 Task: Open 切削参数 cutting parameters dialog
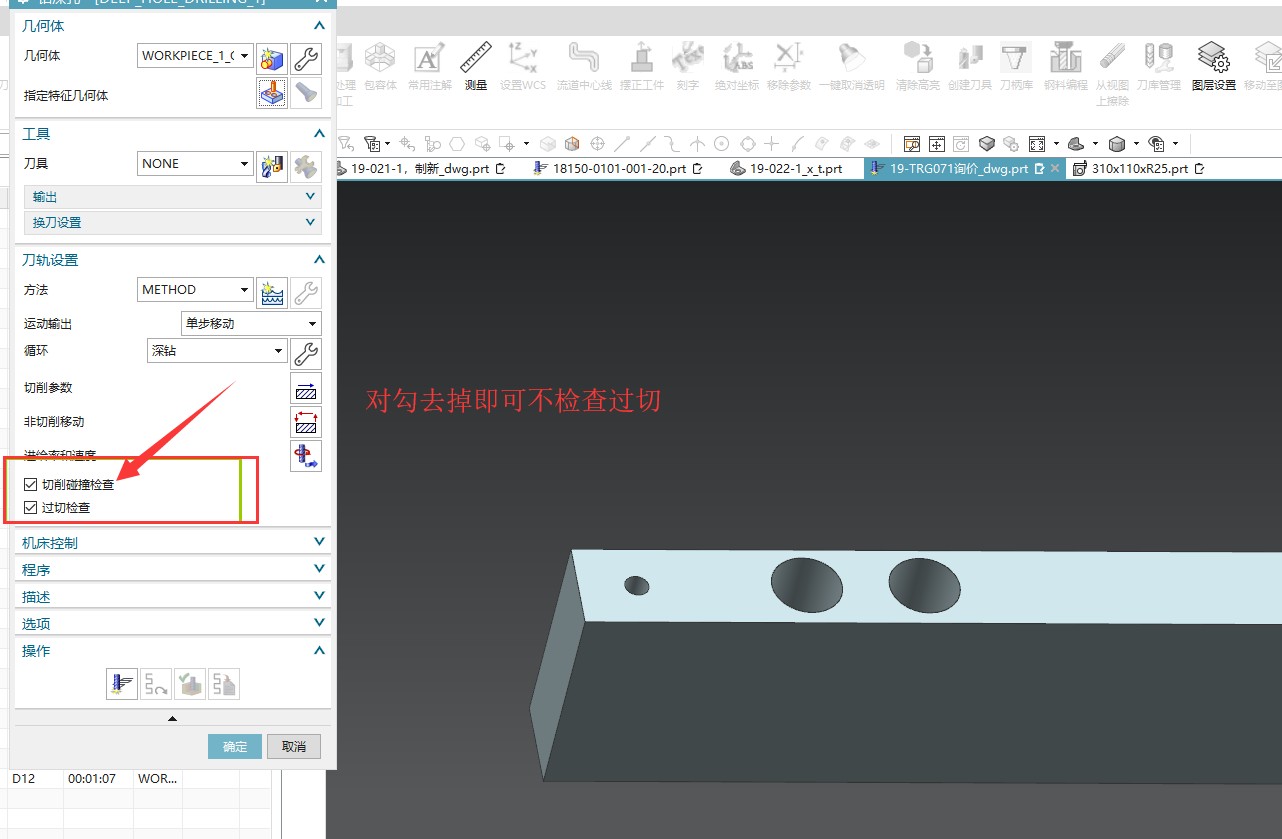coord(306,388)
